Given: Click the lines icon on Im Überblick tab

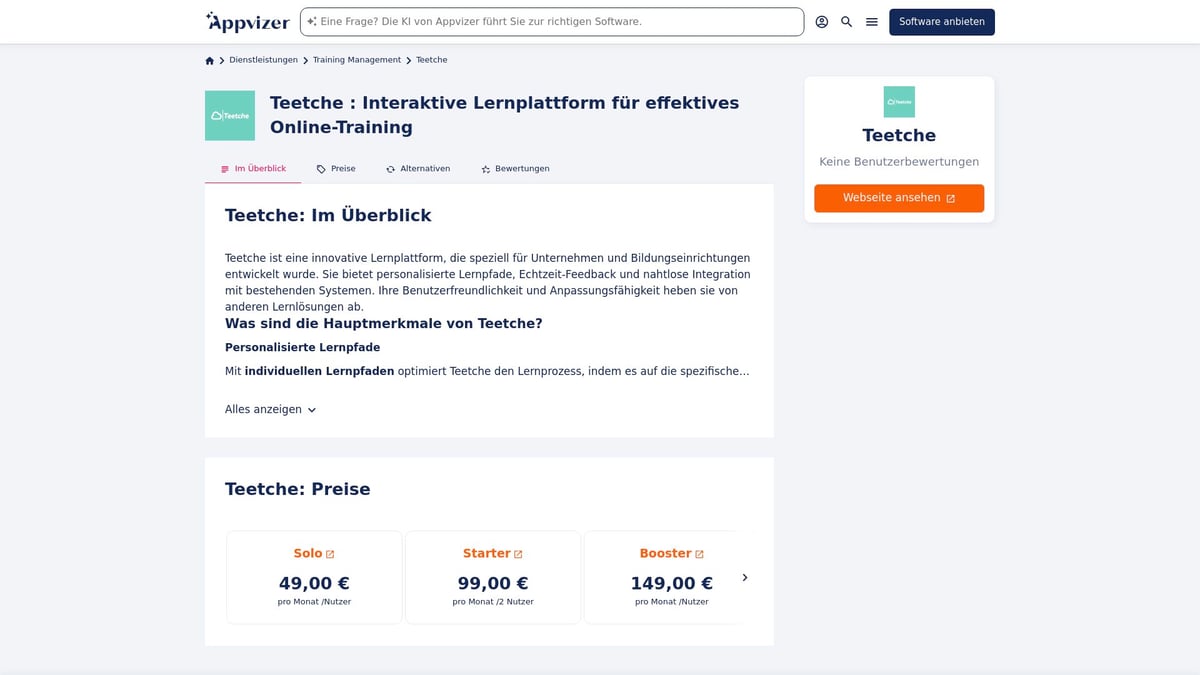Looking at the screenshot, I should [225, 169].
